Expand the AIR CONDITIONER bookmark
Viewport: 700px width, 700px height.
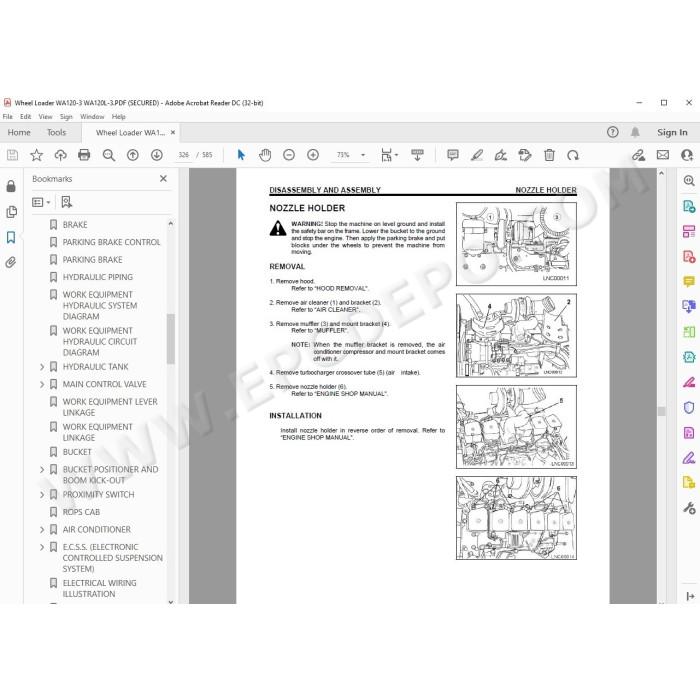tap(42, 530)
